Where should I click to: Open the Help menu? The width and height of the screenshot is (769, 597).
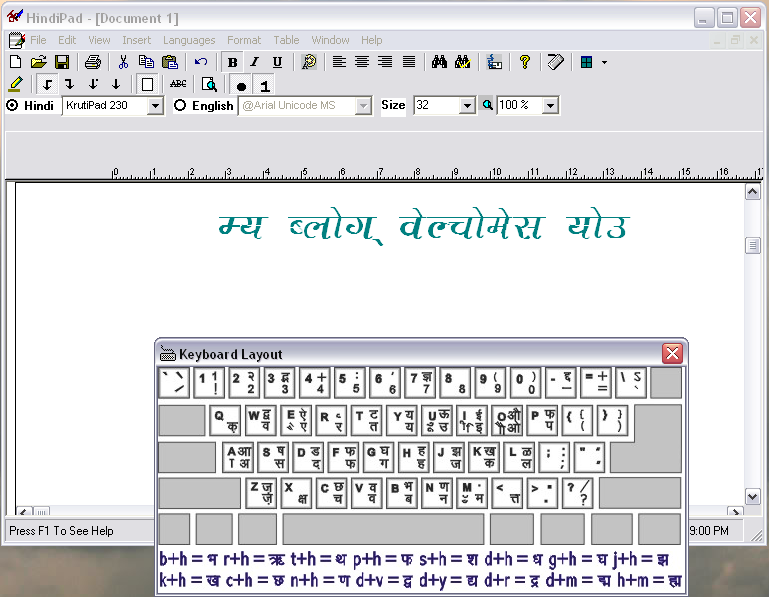click(372, 40)
